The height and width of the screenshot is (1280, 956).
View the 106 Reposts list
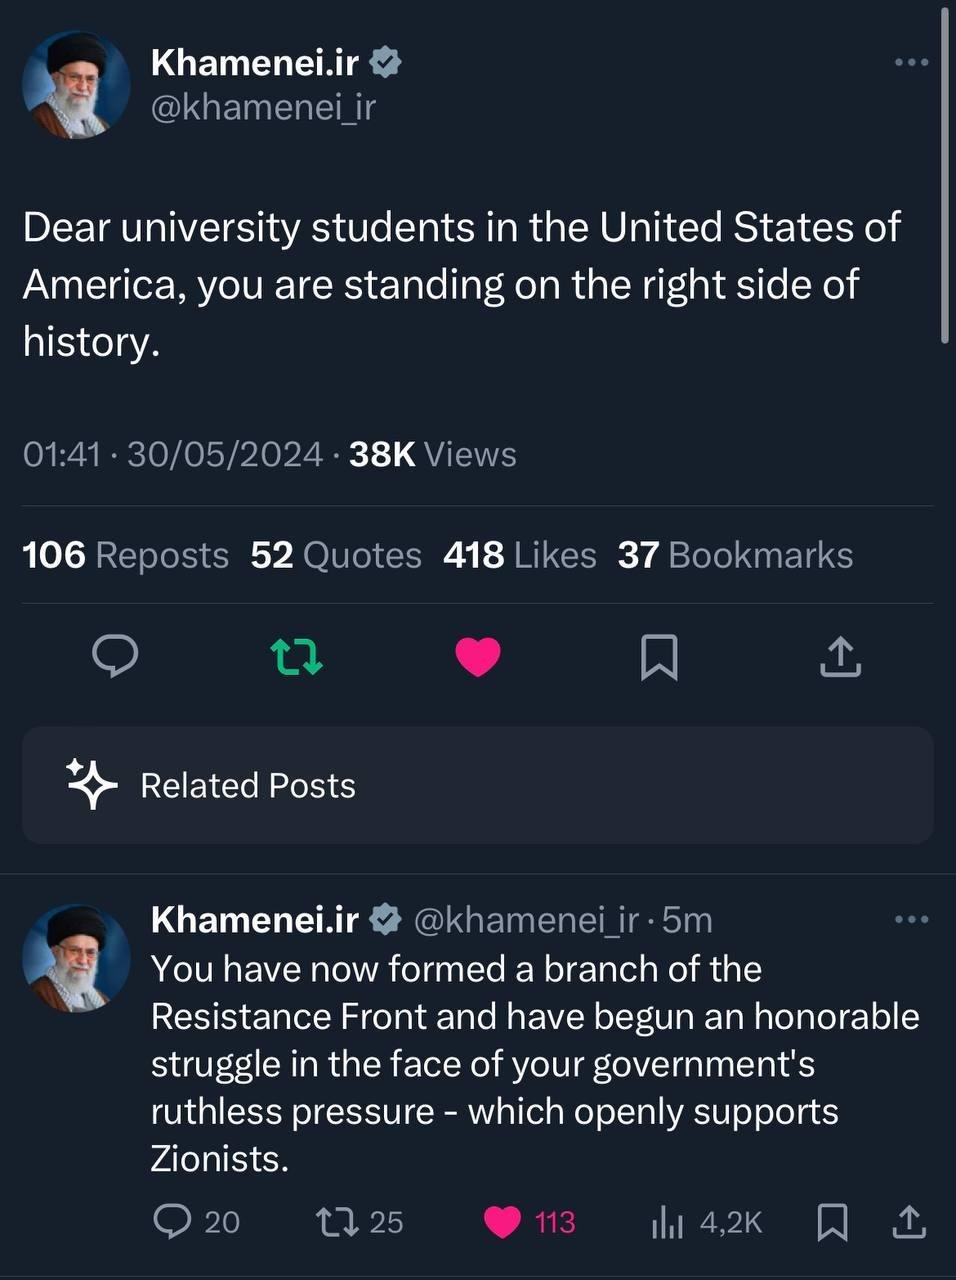coord(125,555)
